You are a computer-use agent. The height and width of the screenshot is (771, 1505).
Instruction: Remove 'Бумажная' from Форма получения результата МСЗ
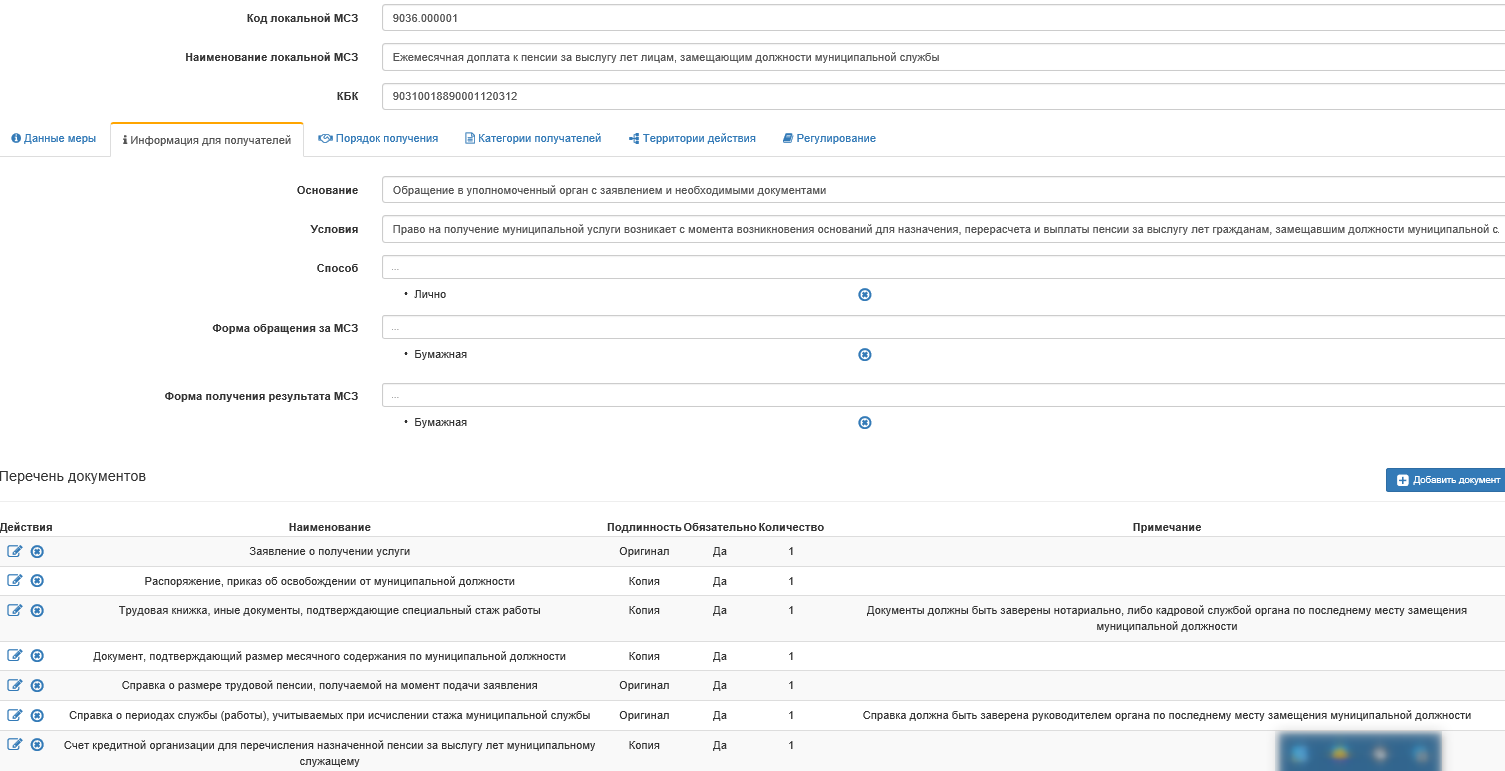point(865,422)
